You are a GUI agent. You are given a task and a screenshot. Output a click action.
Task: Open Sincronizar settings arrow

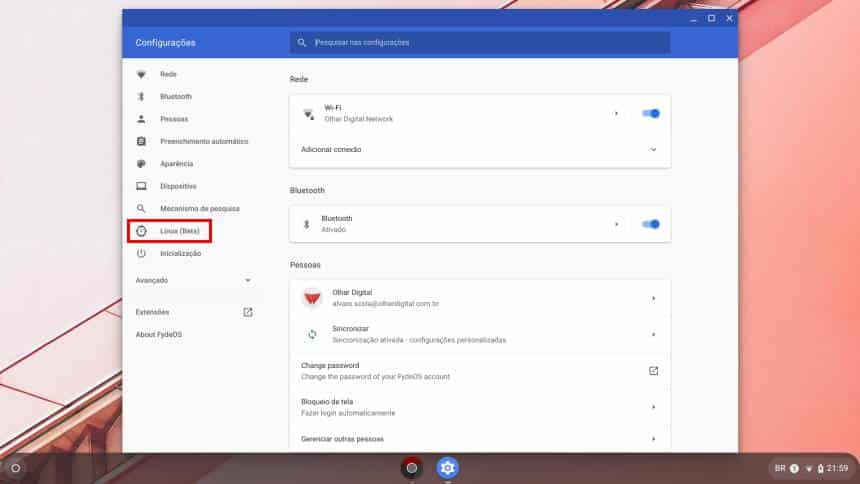[653, 334]
